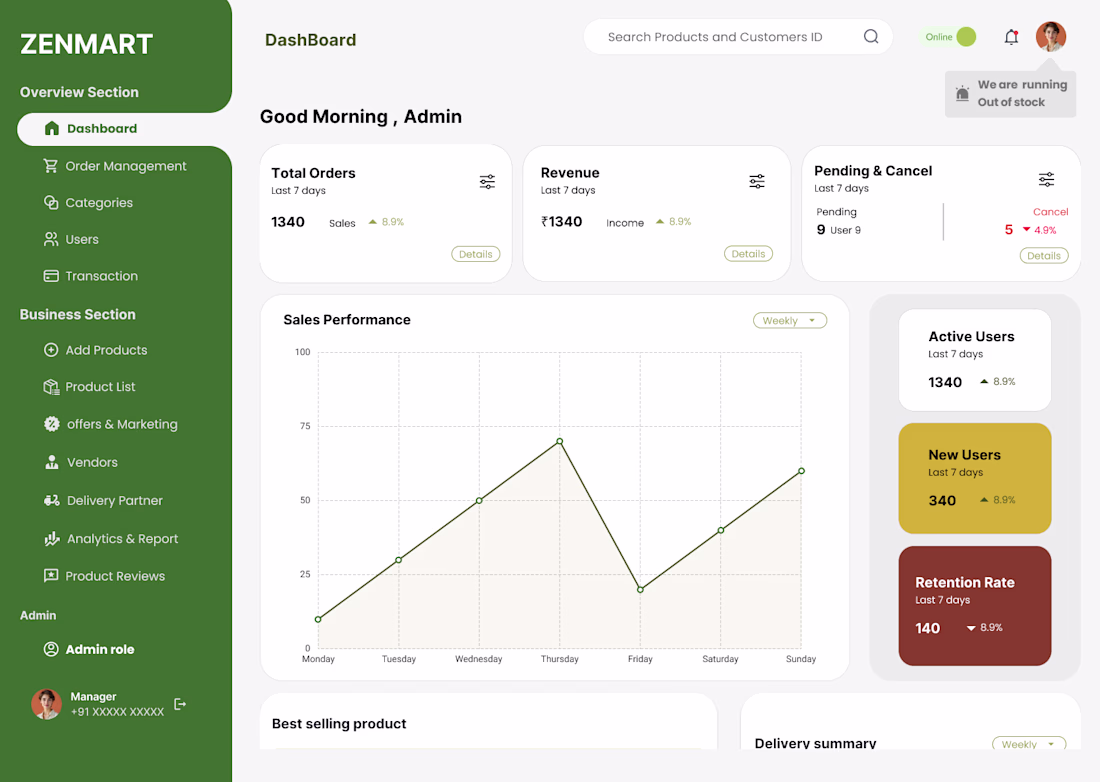Viewport: 1100px width, 782px height.
Task: Click the Product List box icon
Action: (x=51, y=386)
